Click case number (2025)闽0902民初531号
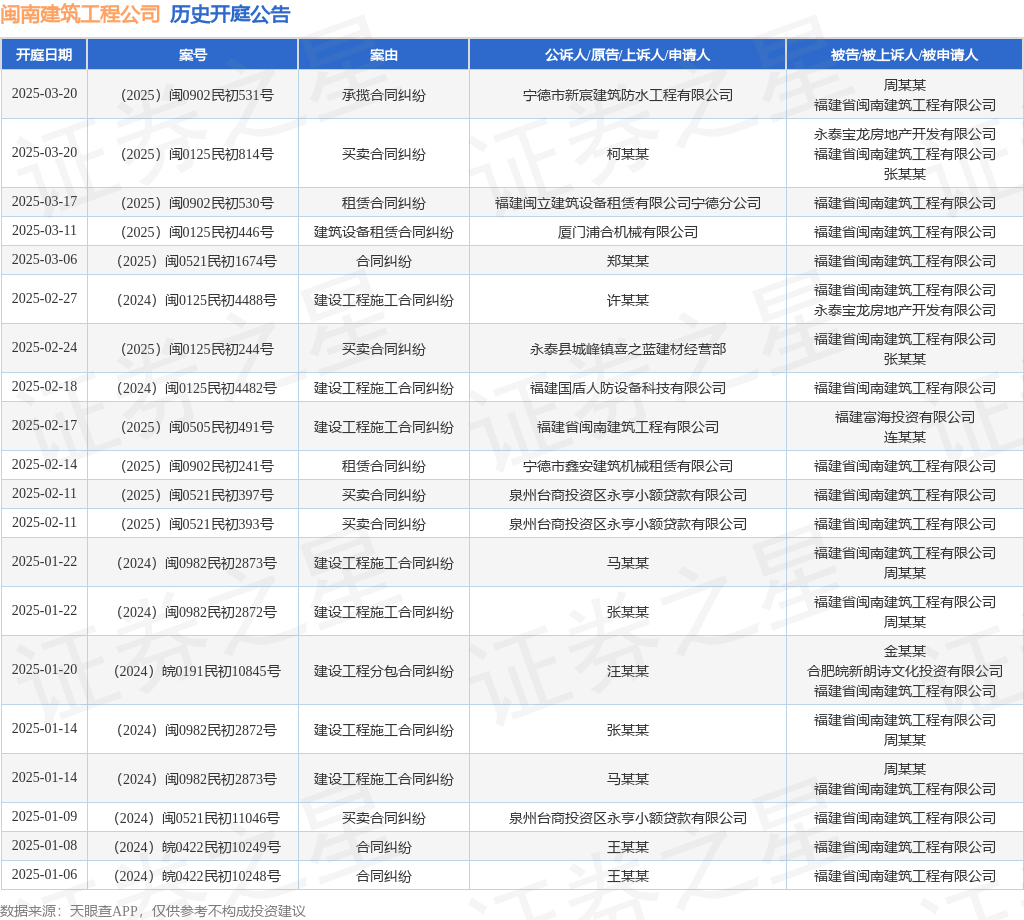 click(x=197, y=95)
